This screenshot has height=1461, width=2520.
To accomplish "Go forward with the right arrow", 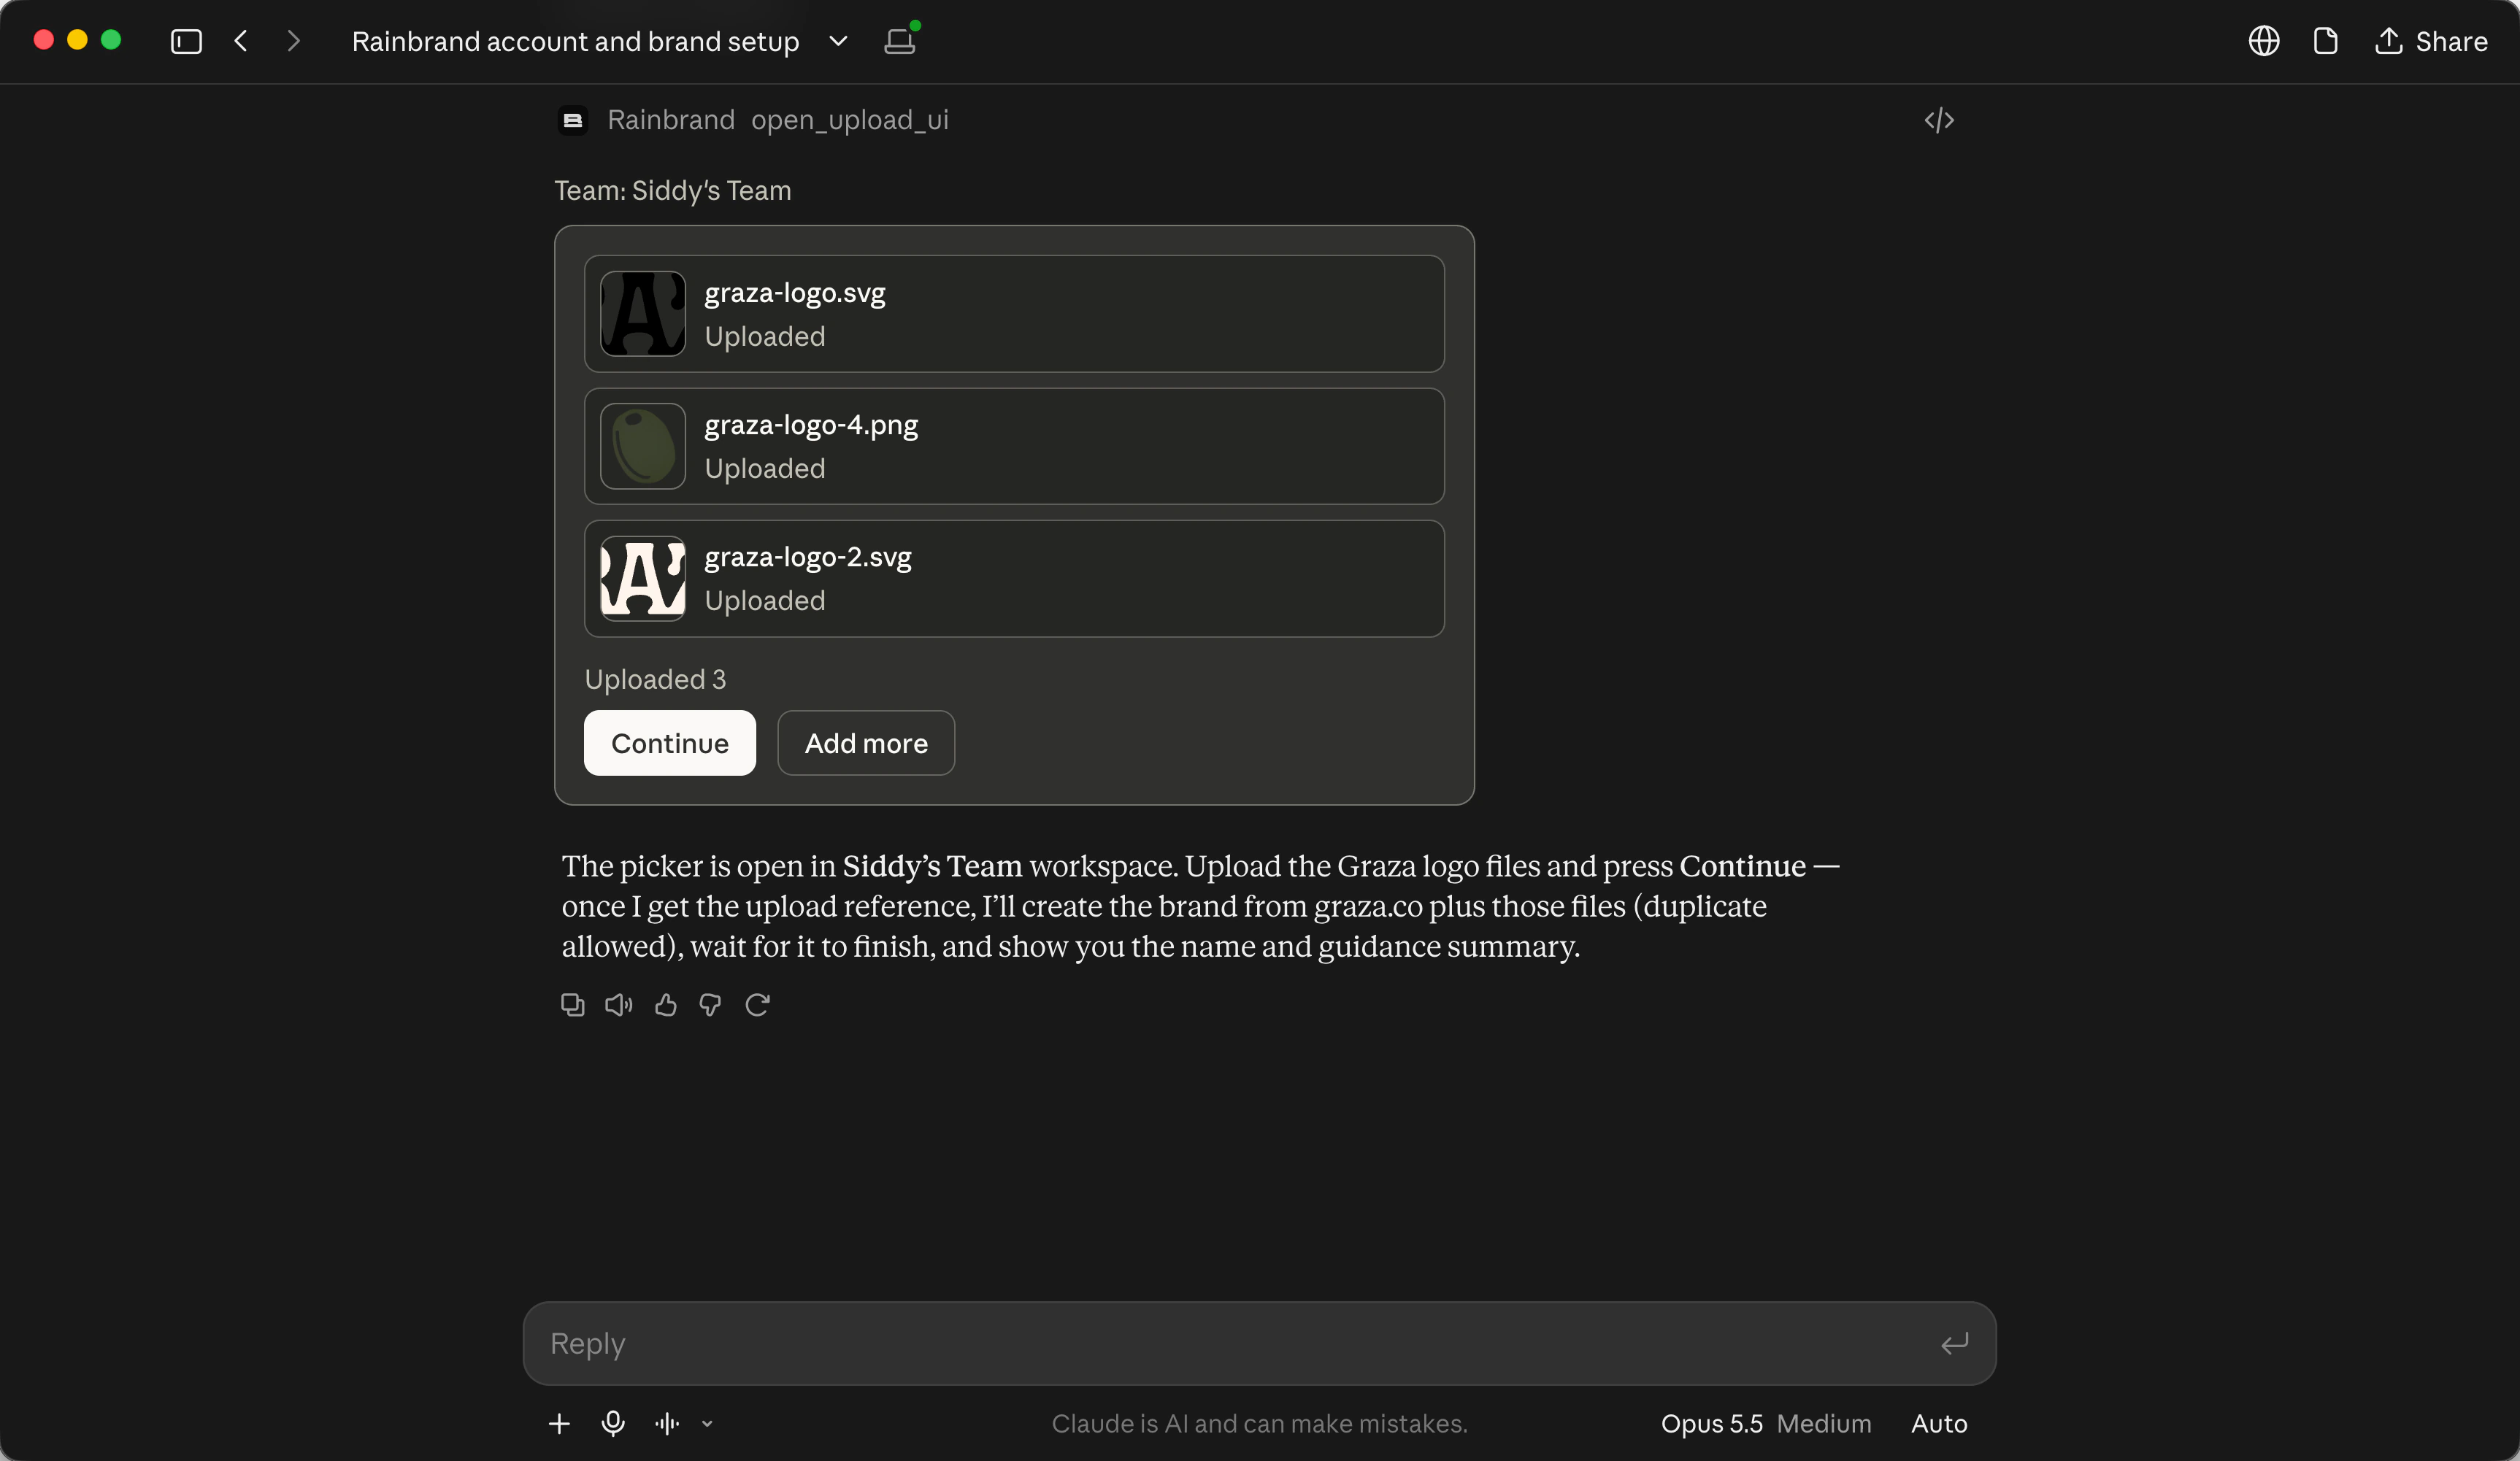I will click(x=293, y=41).
